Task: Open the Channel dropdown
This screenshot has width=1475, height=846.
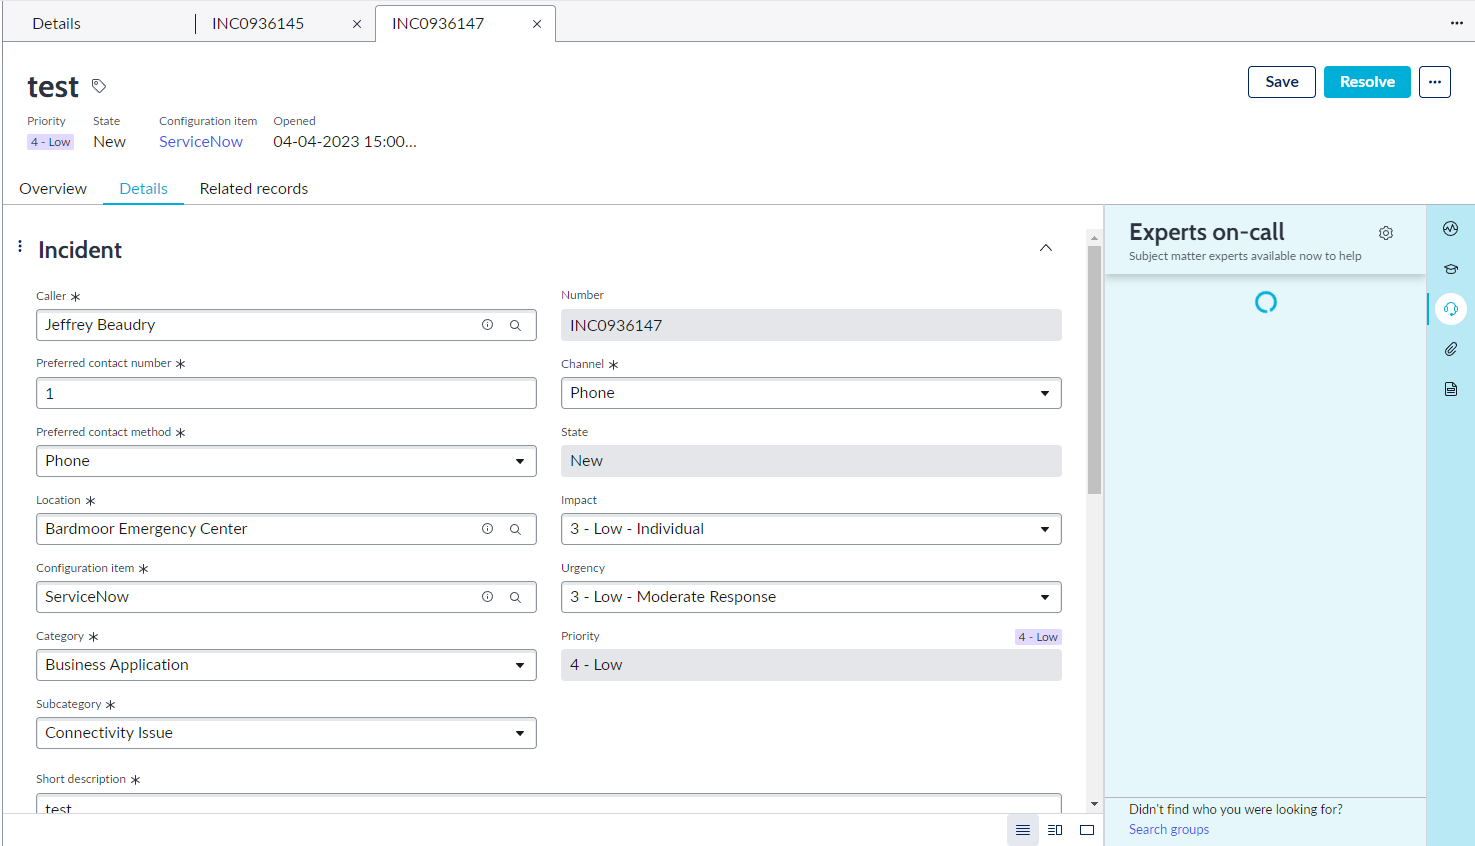Action: pyautogui.click(x=1045, y=392)
